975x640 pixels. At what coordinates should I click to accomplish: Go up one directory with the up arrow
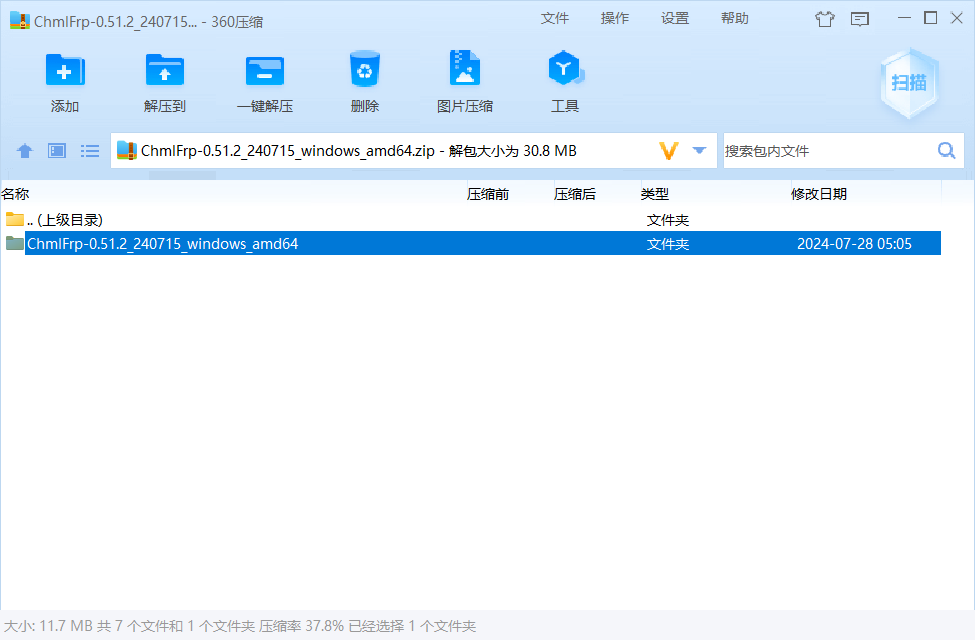(x=25, y=151)
